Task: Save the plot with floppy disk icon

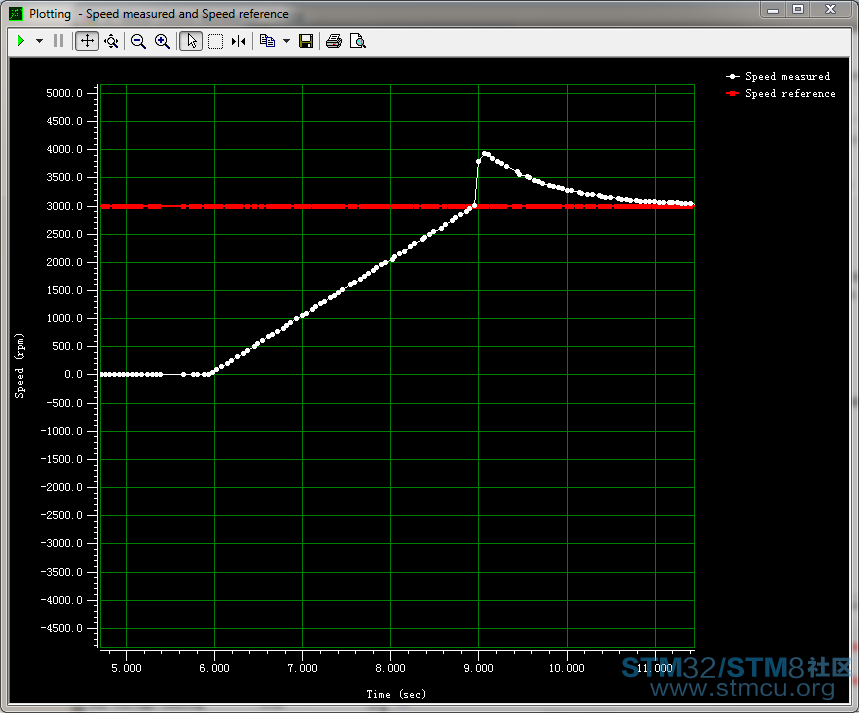Action: coord(306,41)
